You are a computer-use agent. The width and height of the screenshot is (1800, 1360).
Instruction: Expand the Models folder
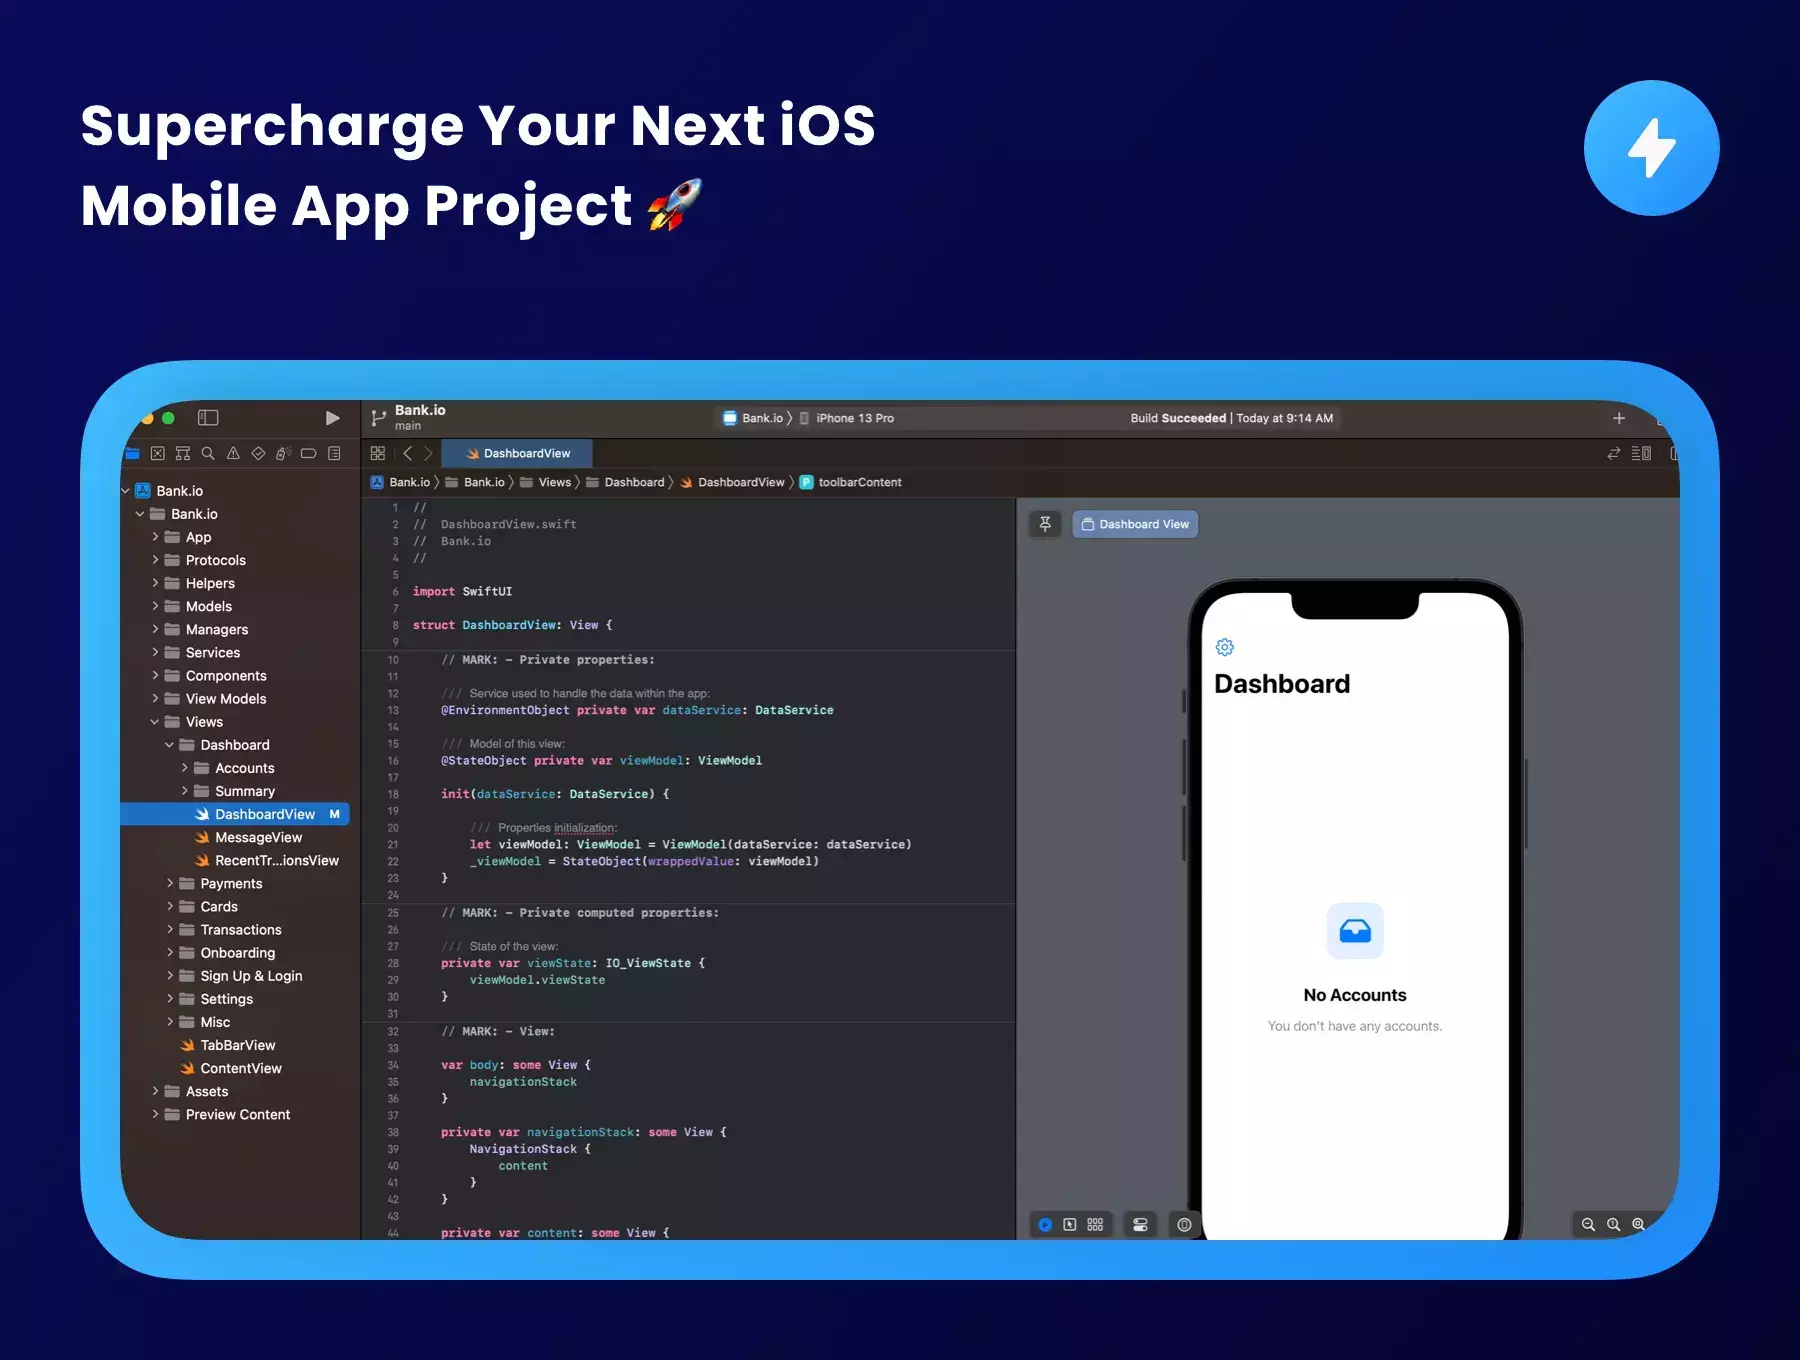(x=155, y=606)
